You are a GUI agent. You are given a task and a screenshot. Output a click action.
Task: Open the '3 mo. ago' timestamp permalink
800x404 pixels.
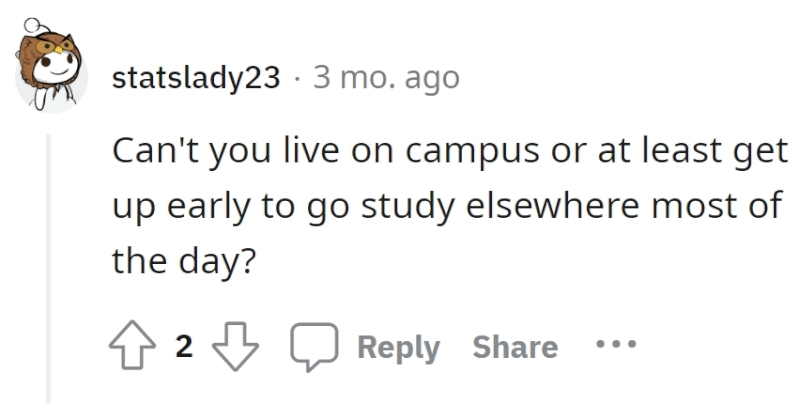(x=386, y=78)
